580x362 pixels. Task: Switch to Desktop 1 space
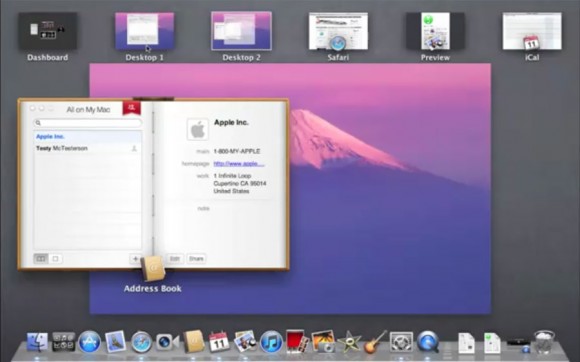[x=144, y=31]
